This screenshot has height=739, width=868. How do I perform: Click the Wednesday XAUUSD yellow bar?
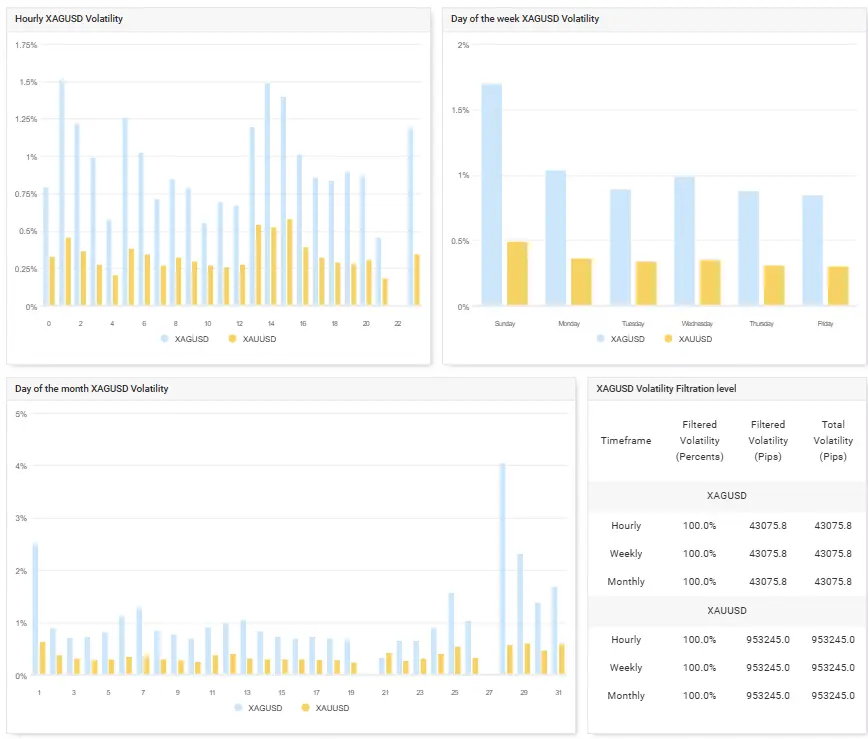[710, 282]
